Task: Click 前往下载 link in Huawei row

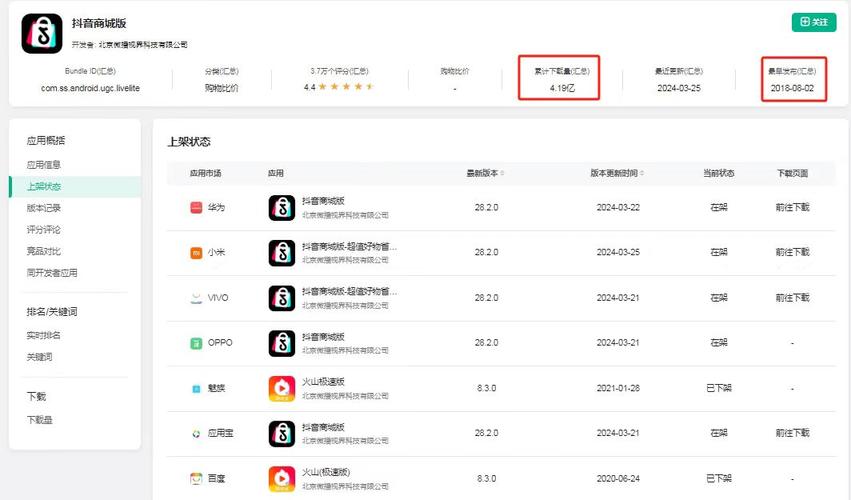Action: tap(792, 207)
